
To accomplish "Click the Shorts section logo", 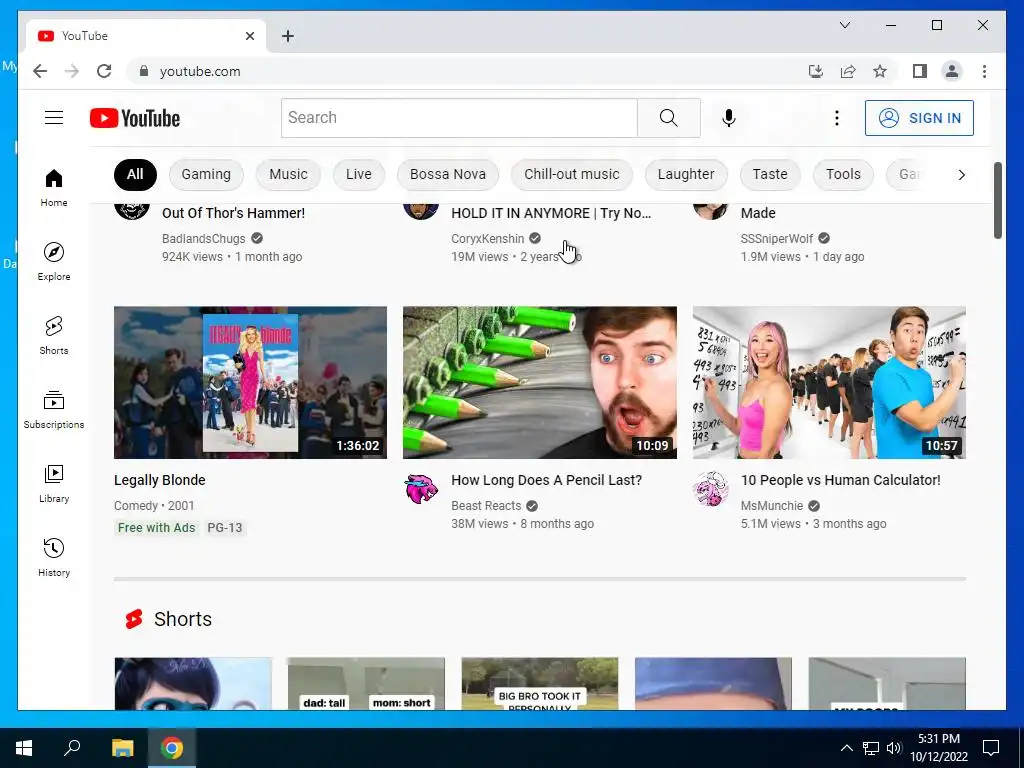I will click(x=134, y=618).
